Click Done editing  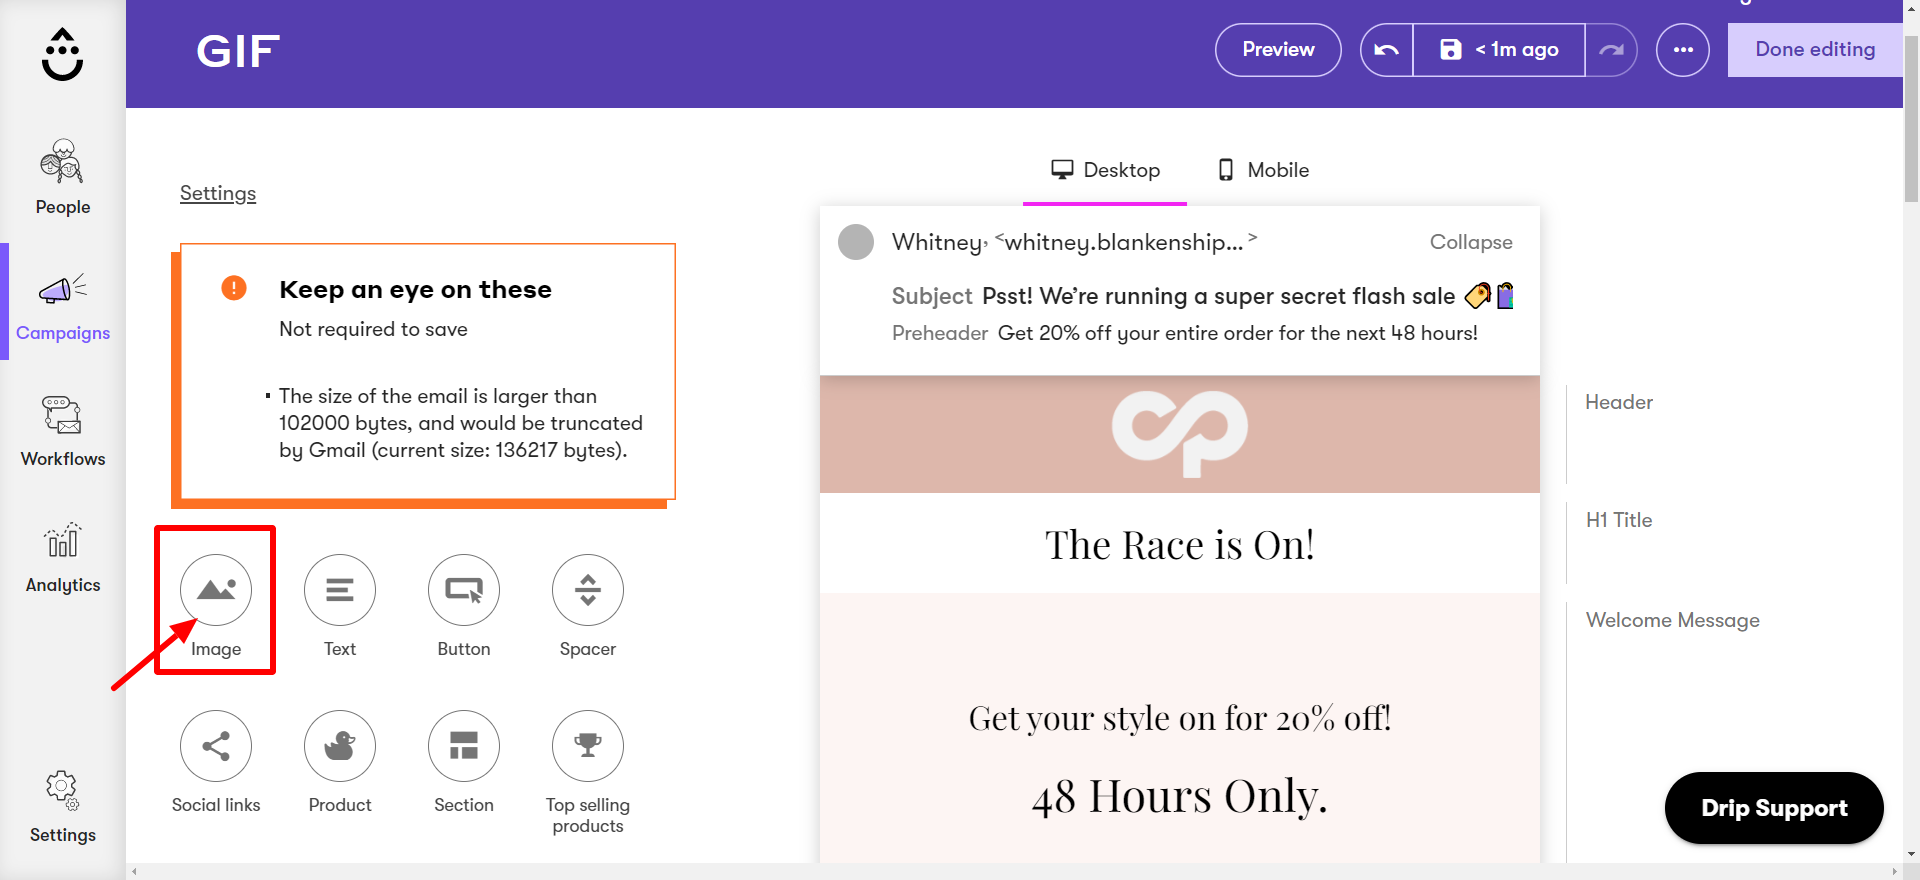(x=1813, y=49)
